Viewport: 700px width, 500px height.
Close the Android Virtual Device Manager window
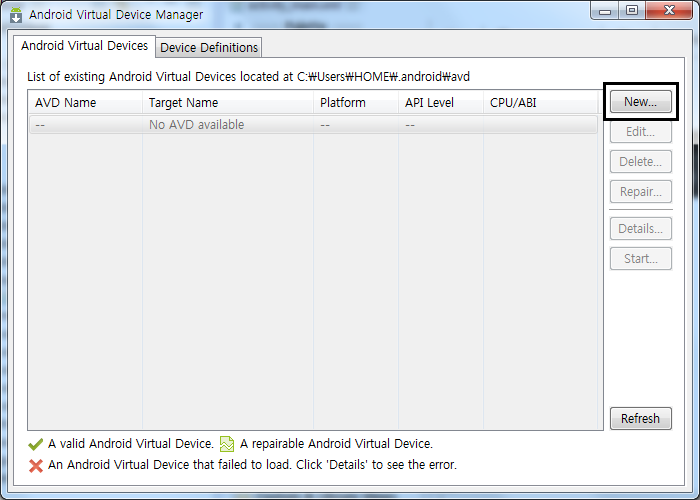(x=669, y=11)
